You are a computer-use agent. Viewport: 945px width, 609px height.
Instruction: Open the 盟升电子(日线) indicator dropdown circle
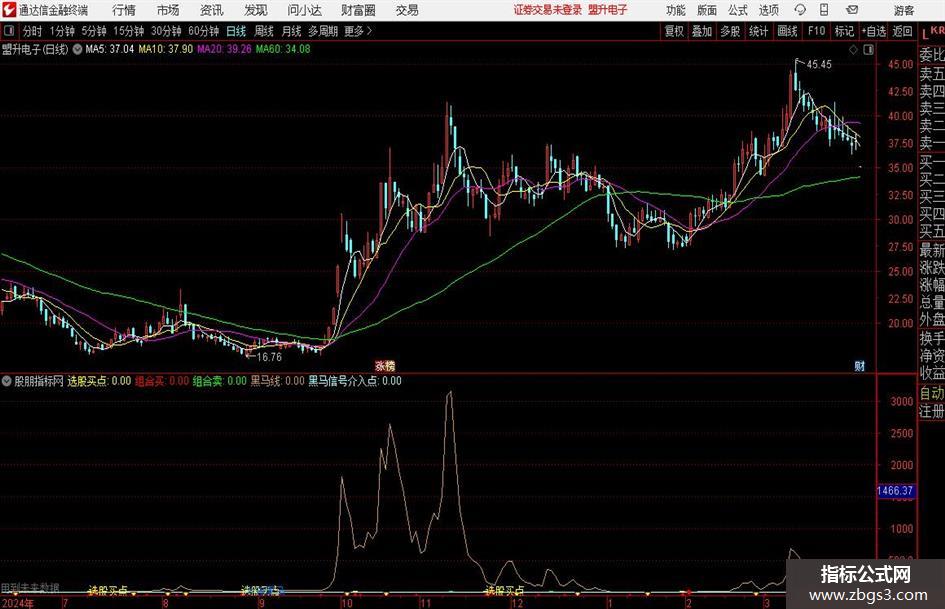[77, 49]
